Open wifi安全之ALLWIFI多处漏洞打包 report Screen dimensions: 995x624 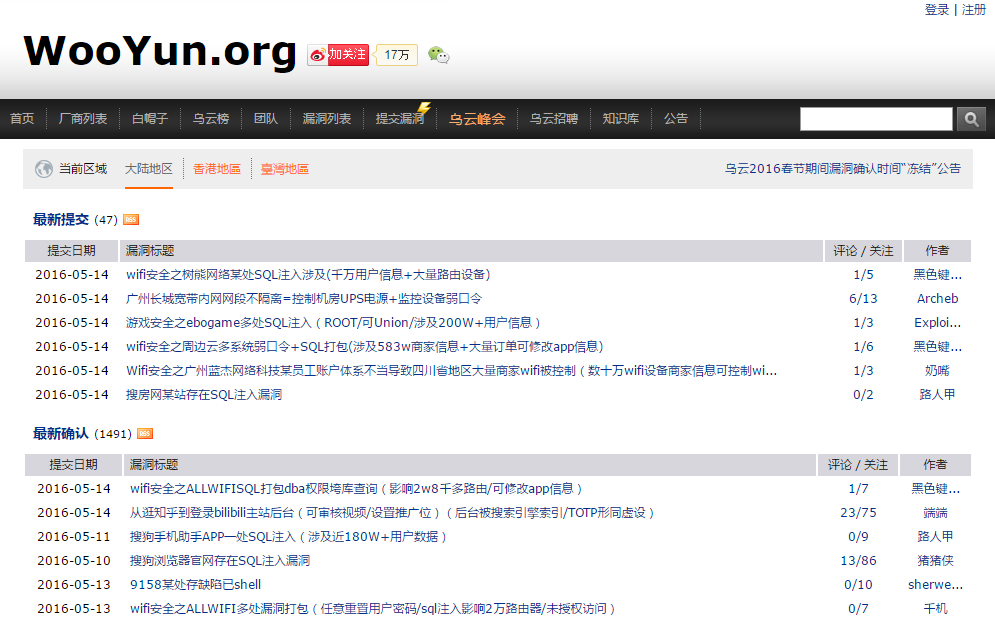373,609
